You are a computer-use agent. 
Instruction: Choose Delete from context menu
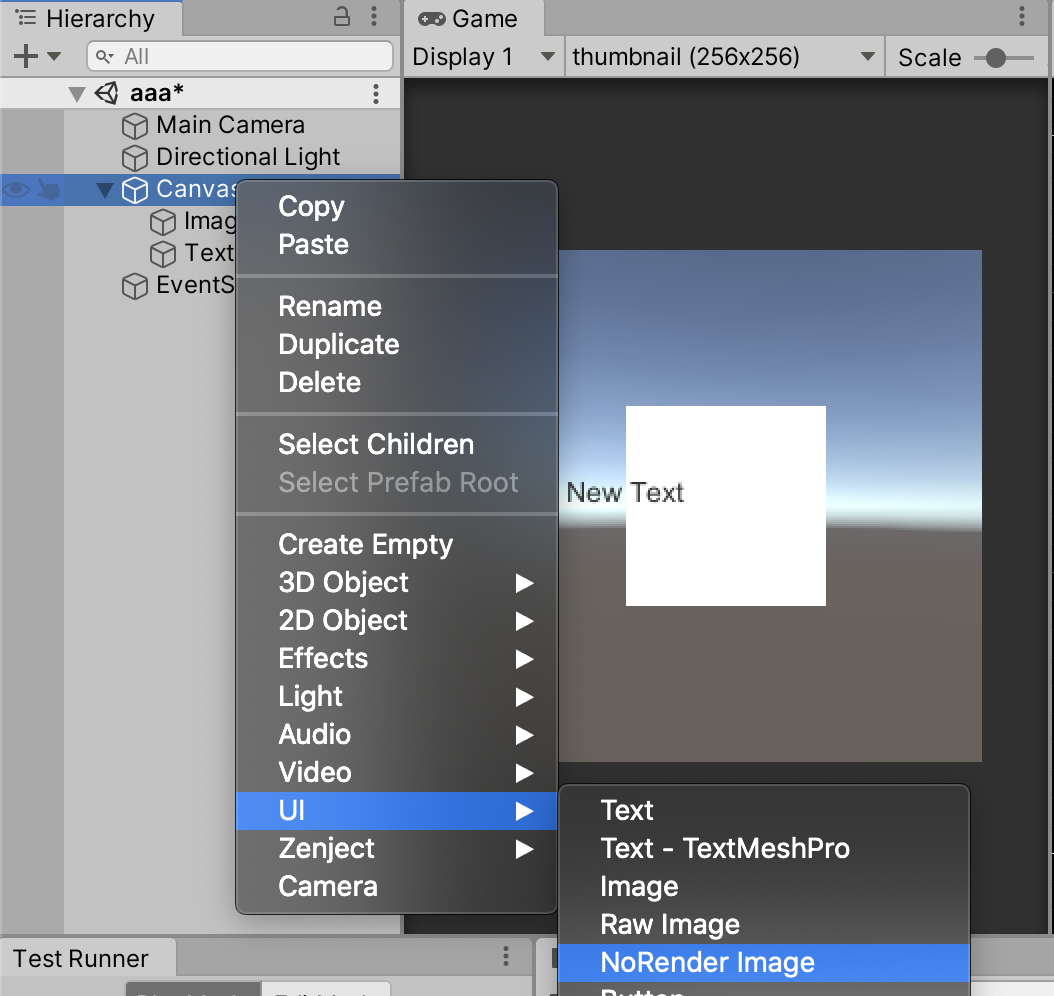[397, 382]
